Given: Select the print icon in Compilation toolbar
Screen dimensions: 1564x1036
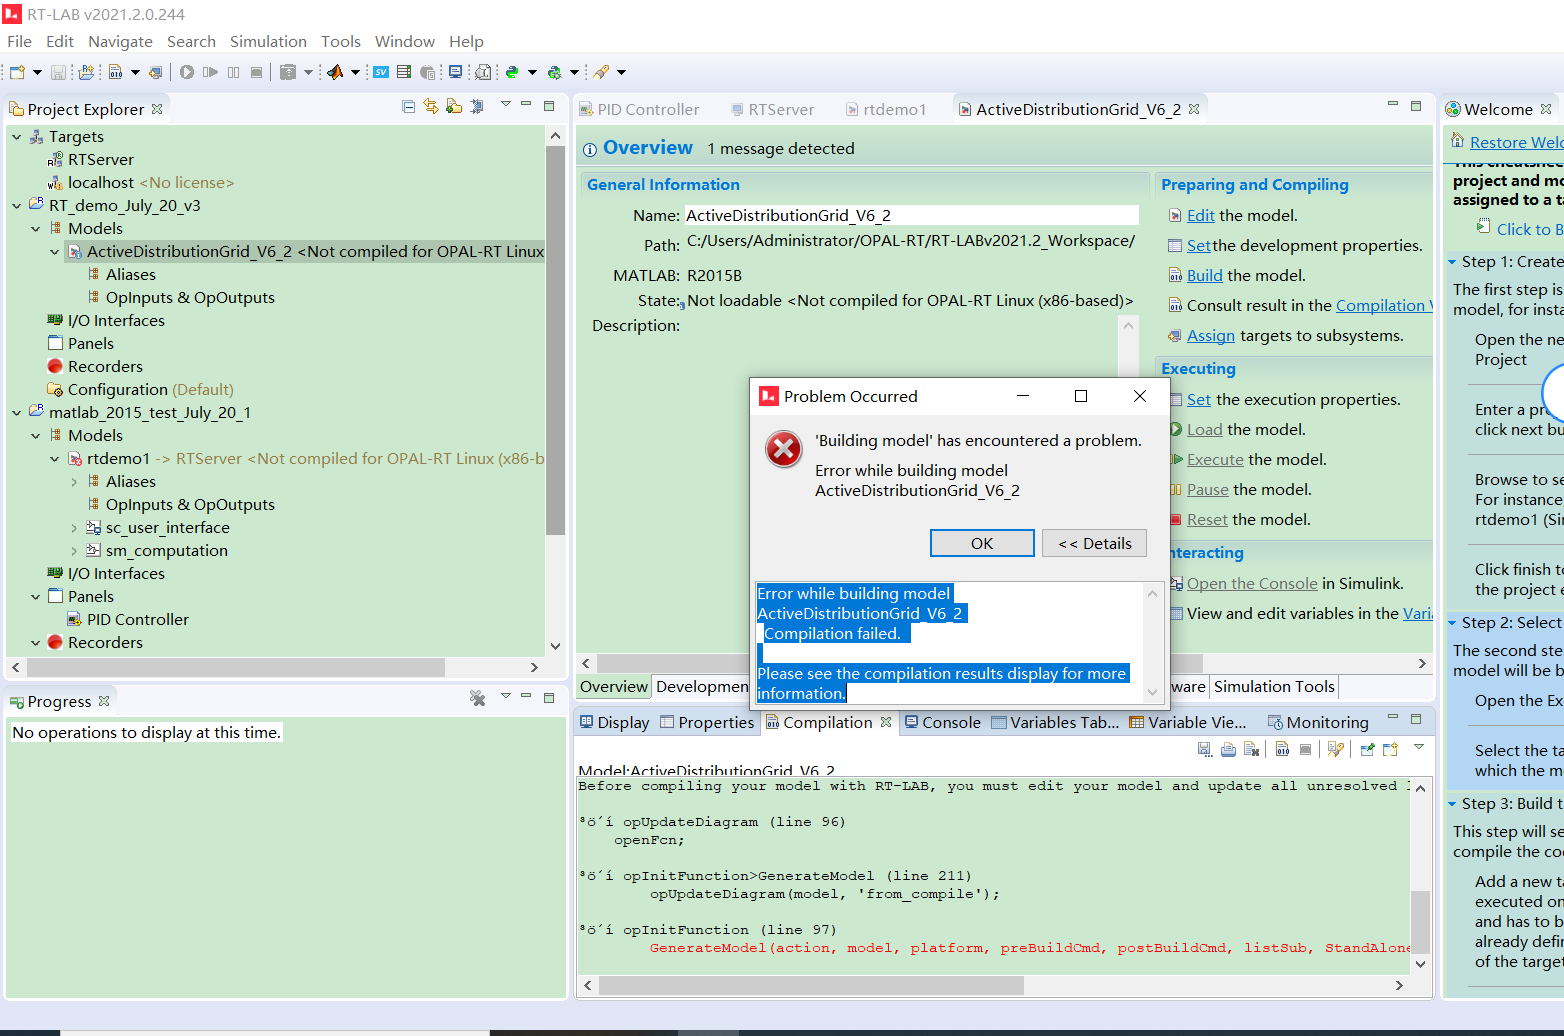Looking at the screenshot, I should coord(1228,749).
